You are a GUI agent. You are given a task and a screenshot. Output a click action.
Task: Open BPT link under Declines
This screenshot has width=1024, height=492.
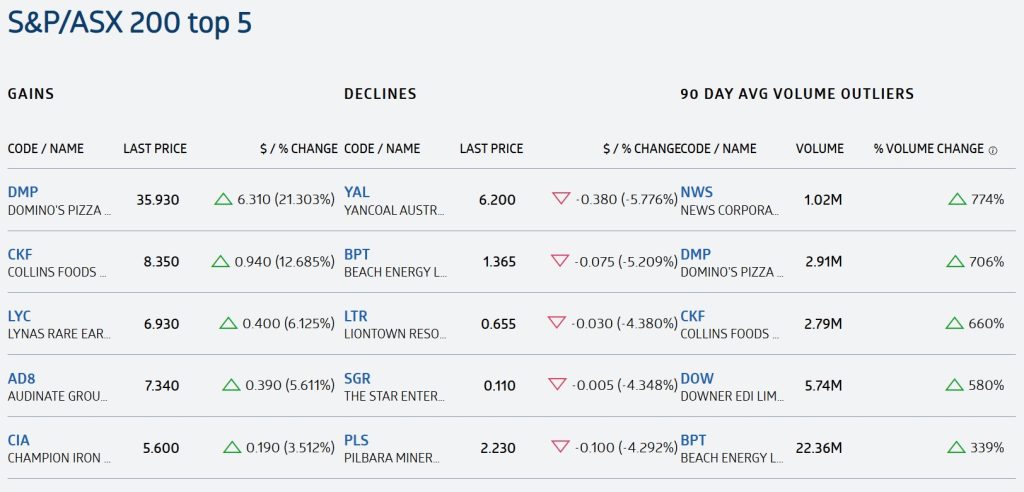pos(357,254)
